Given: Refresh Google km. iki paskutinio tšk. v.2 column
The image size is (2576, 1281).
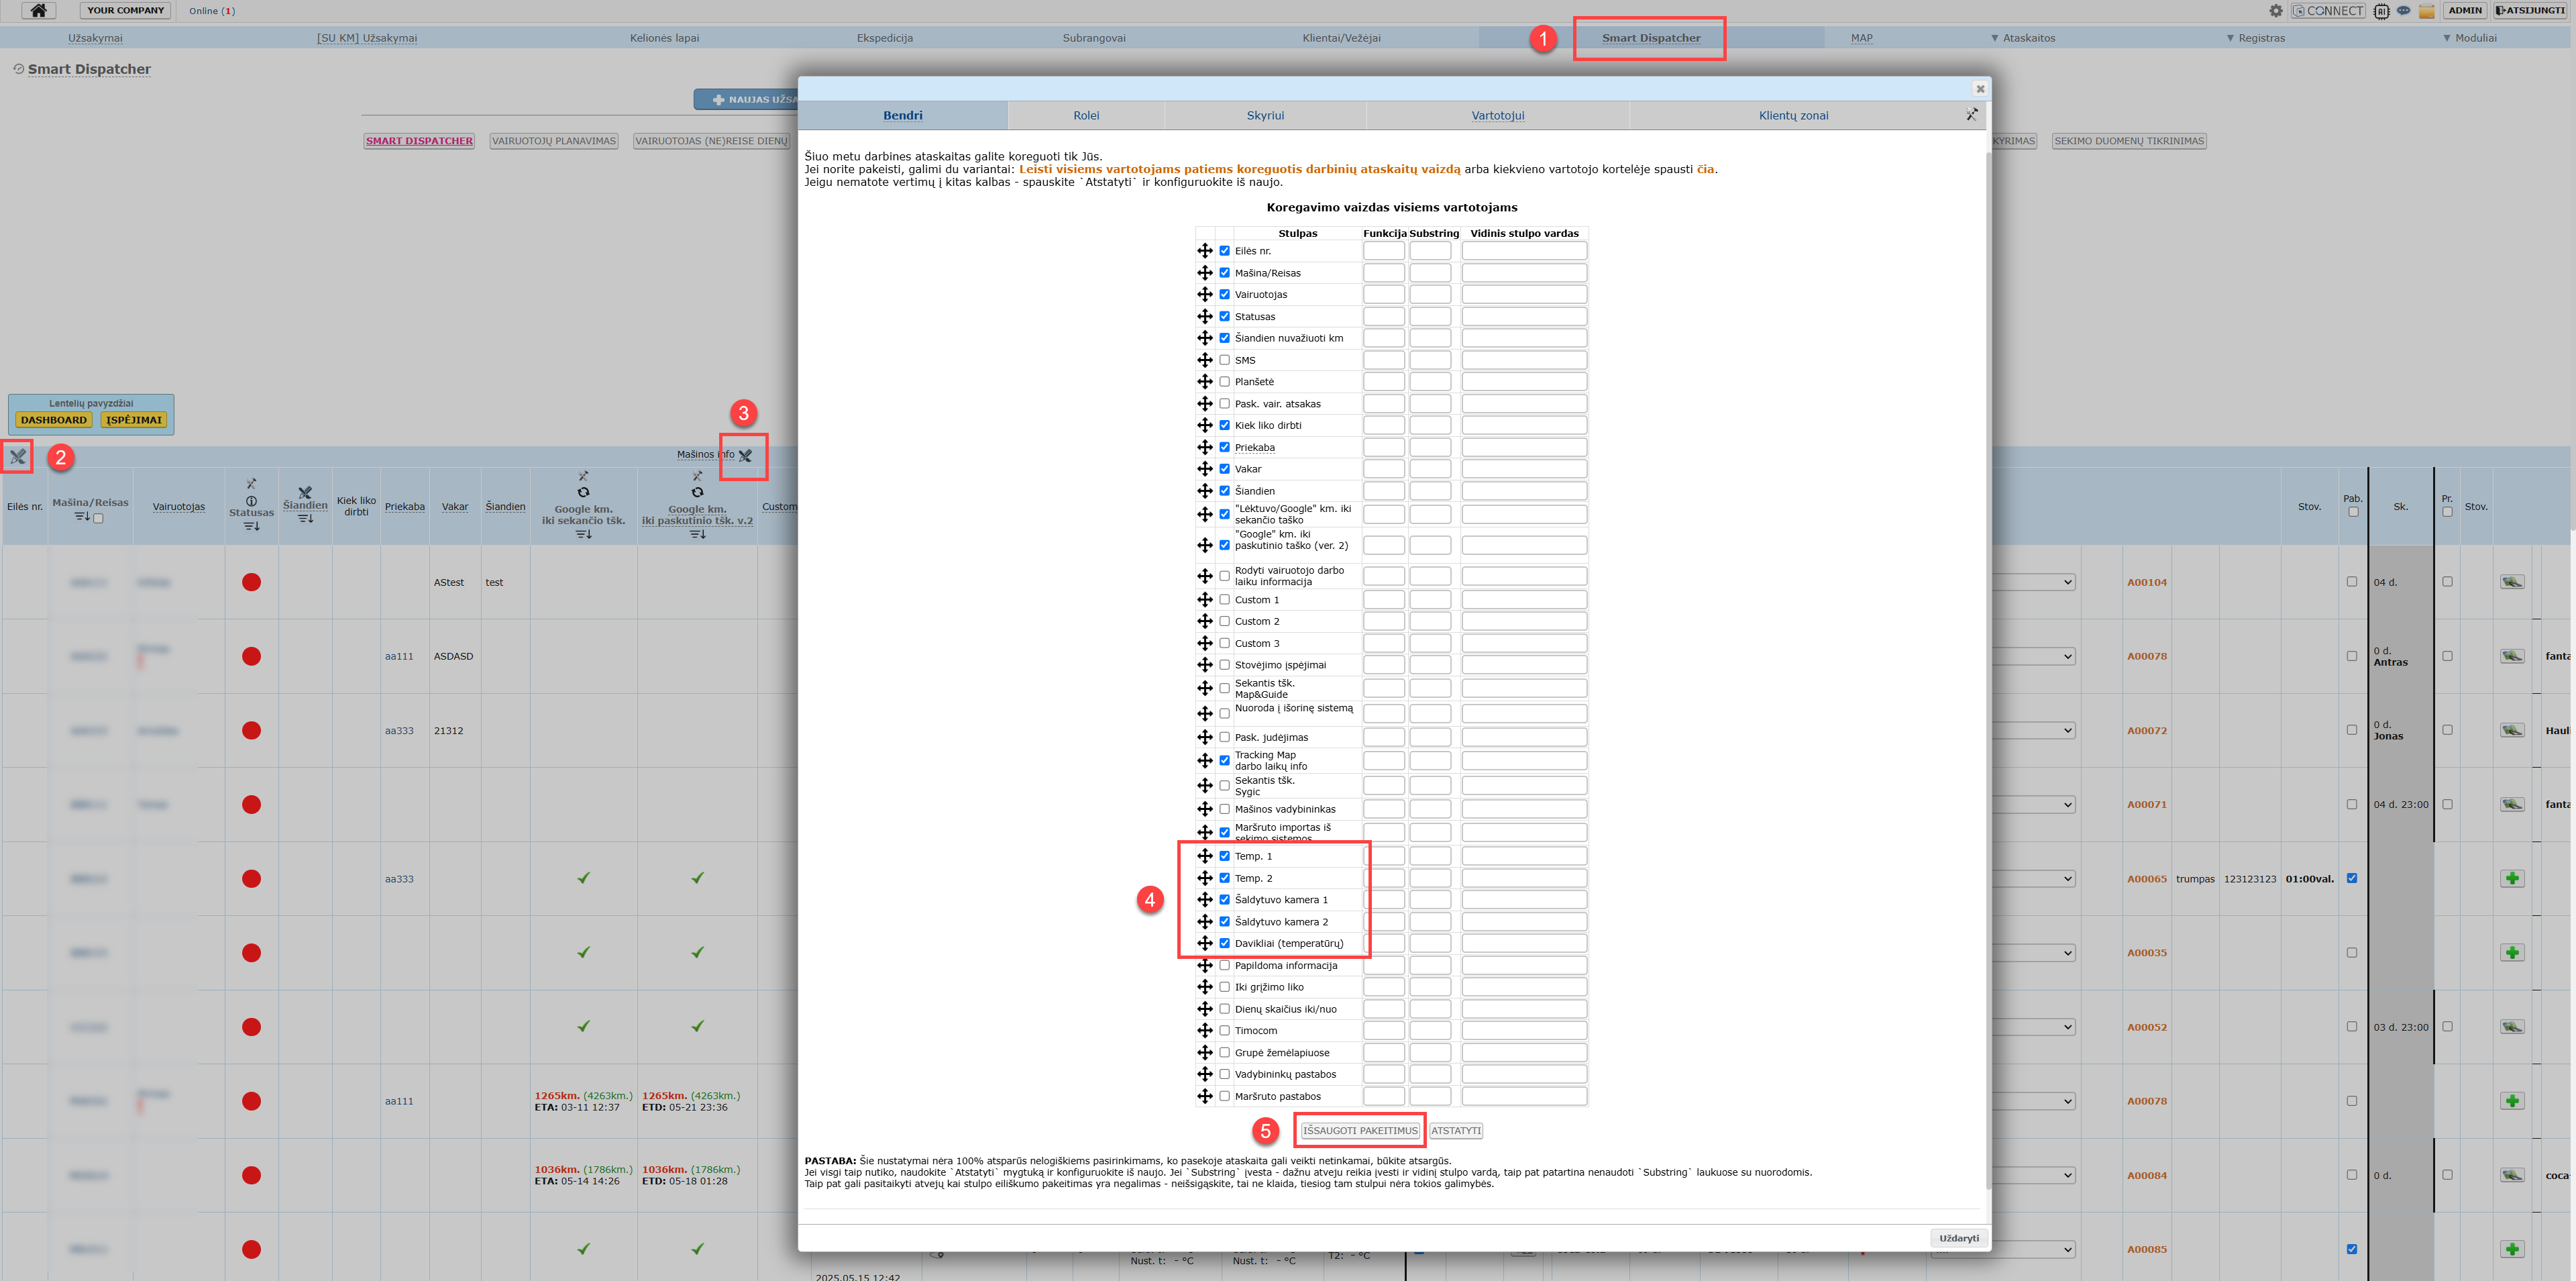Looking at the screenshot, I should (x=697, y=492).
